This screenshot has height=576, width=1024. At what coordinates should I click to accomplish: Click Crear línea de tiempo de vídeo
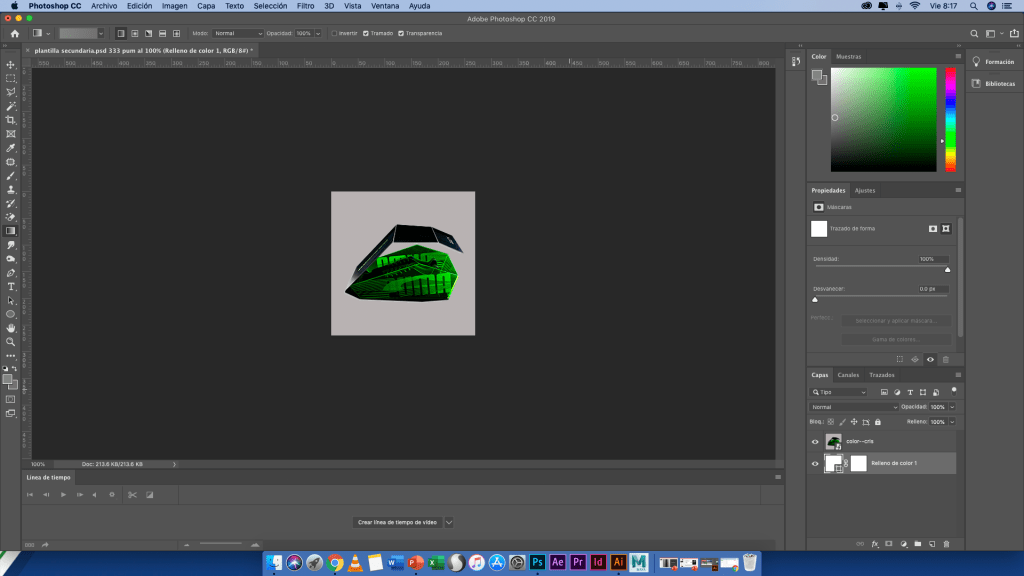[397, 522]
